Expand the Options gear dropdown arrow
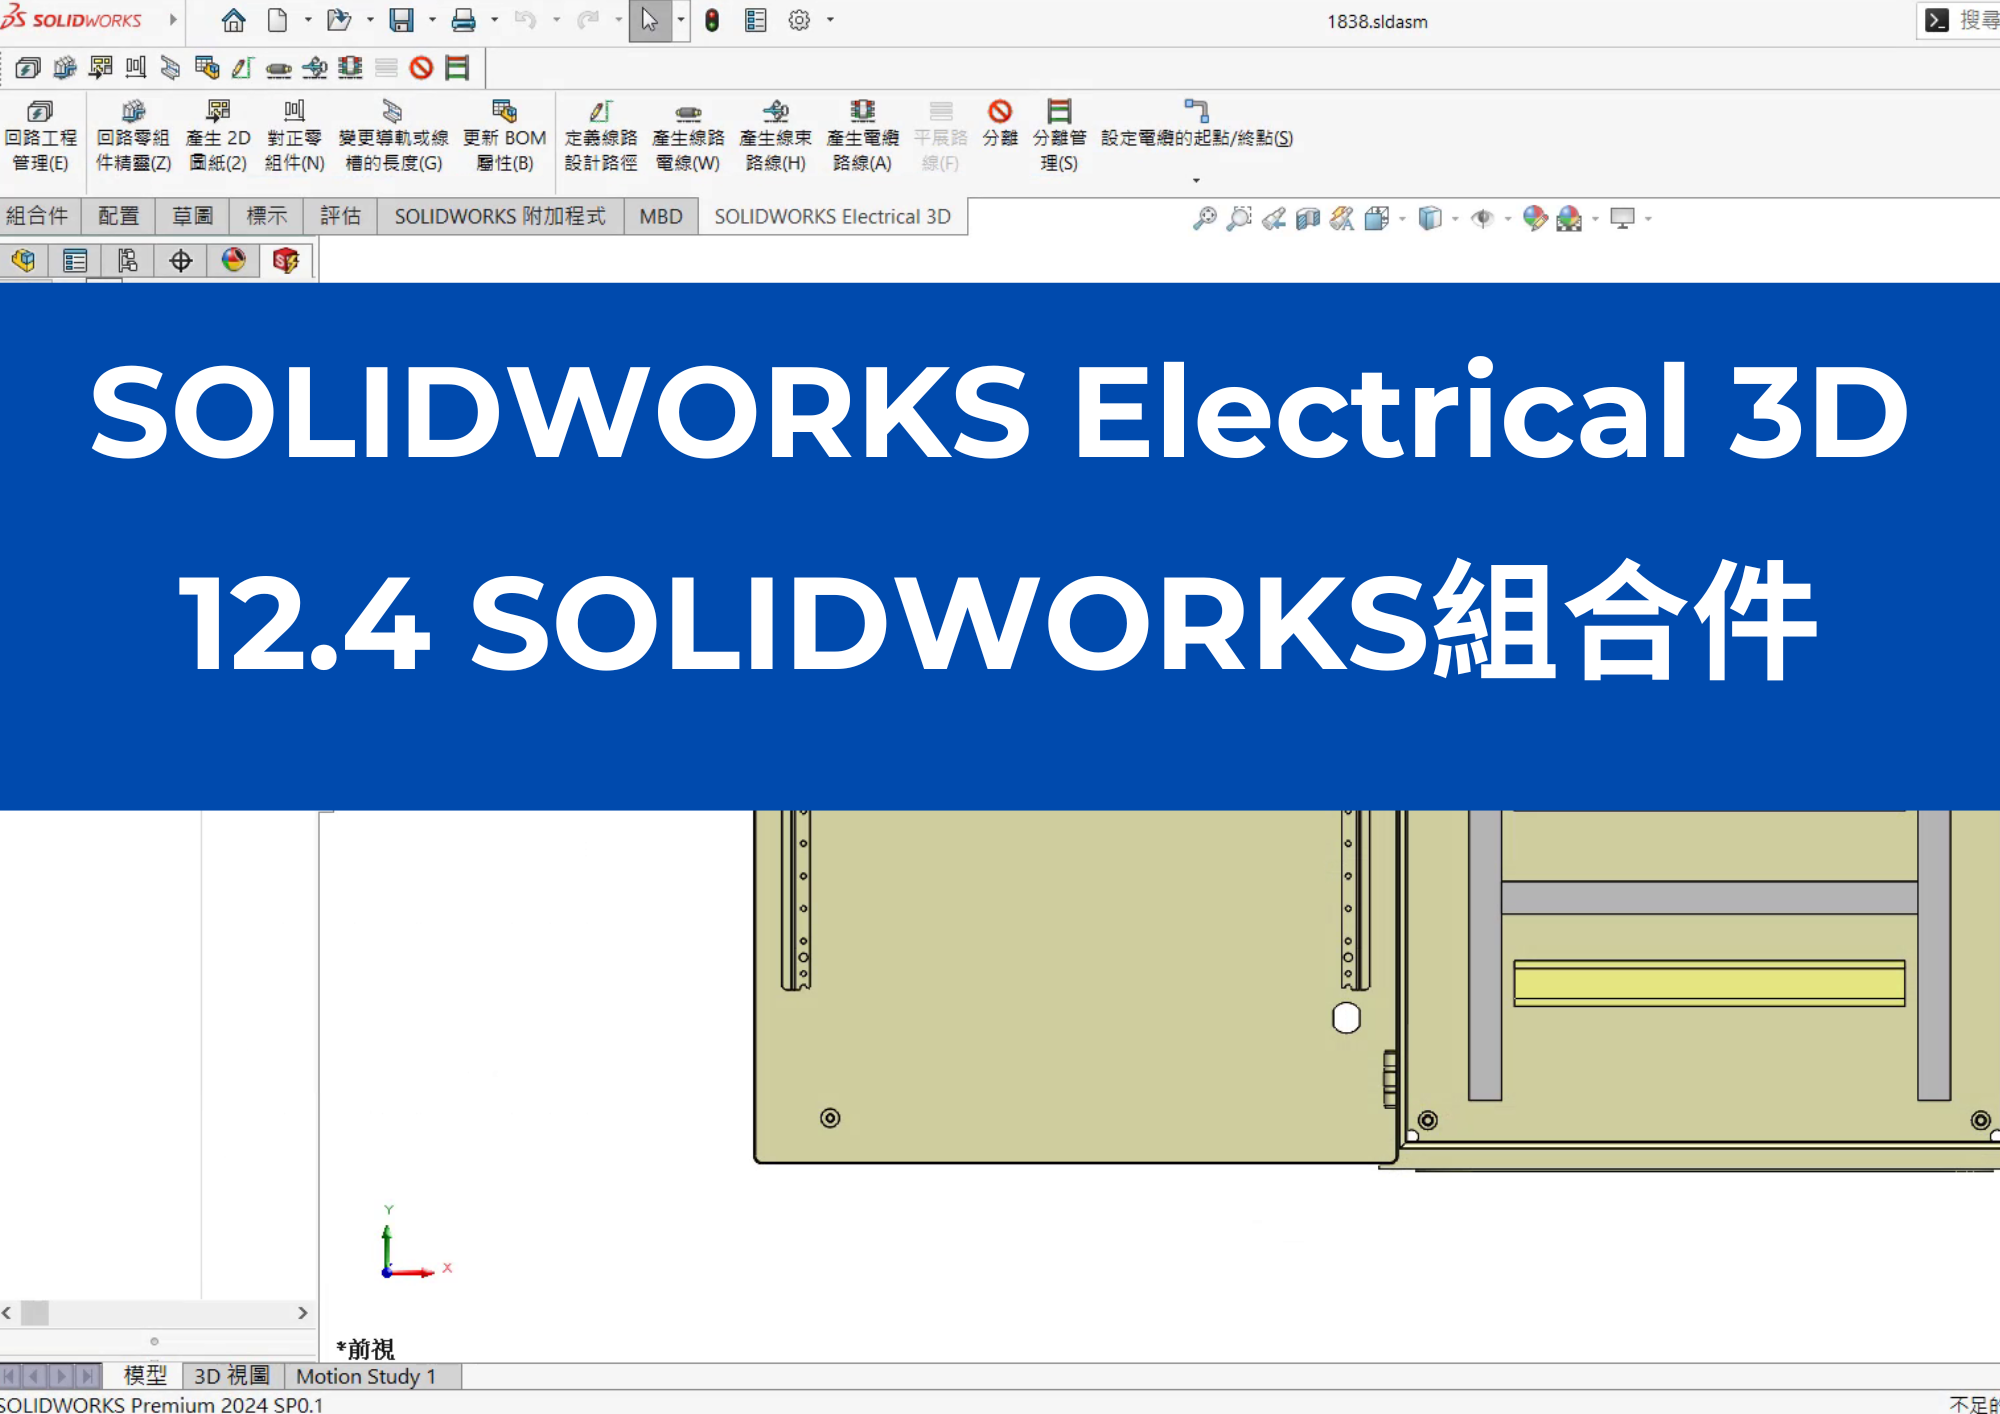Screen dimensions: 2000x1414 [x=829, y=20]
